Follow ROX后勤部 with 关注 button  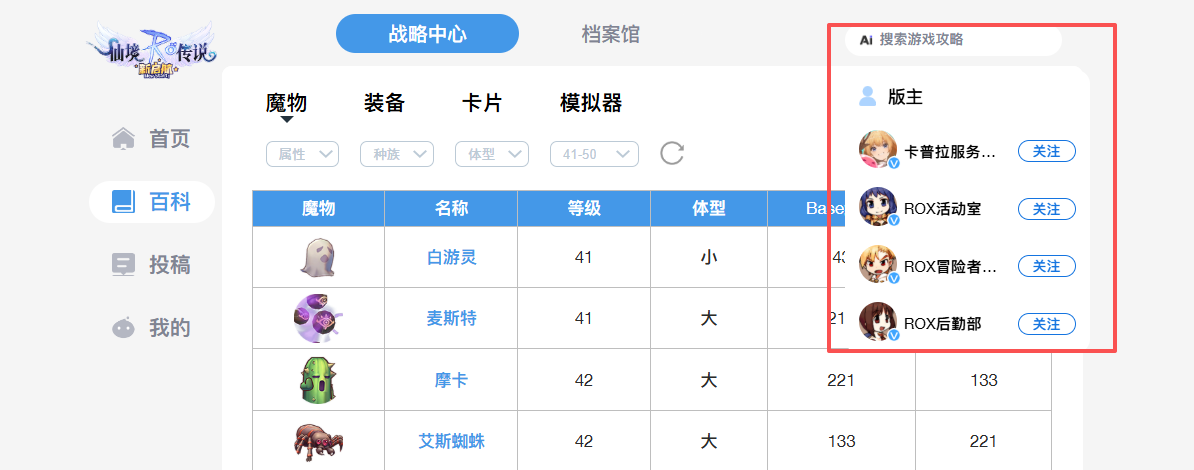click(1047, 324)
